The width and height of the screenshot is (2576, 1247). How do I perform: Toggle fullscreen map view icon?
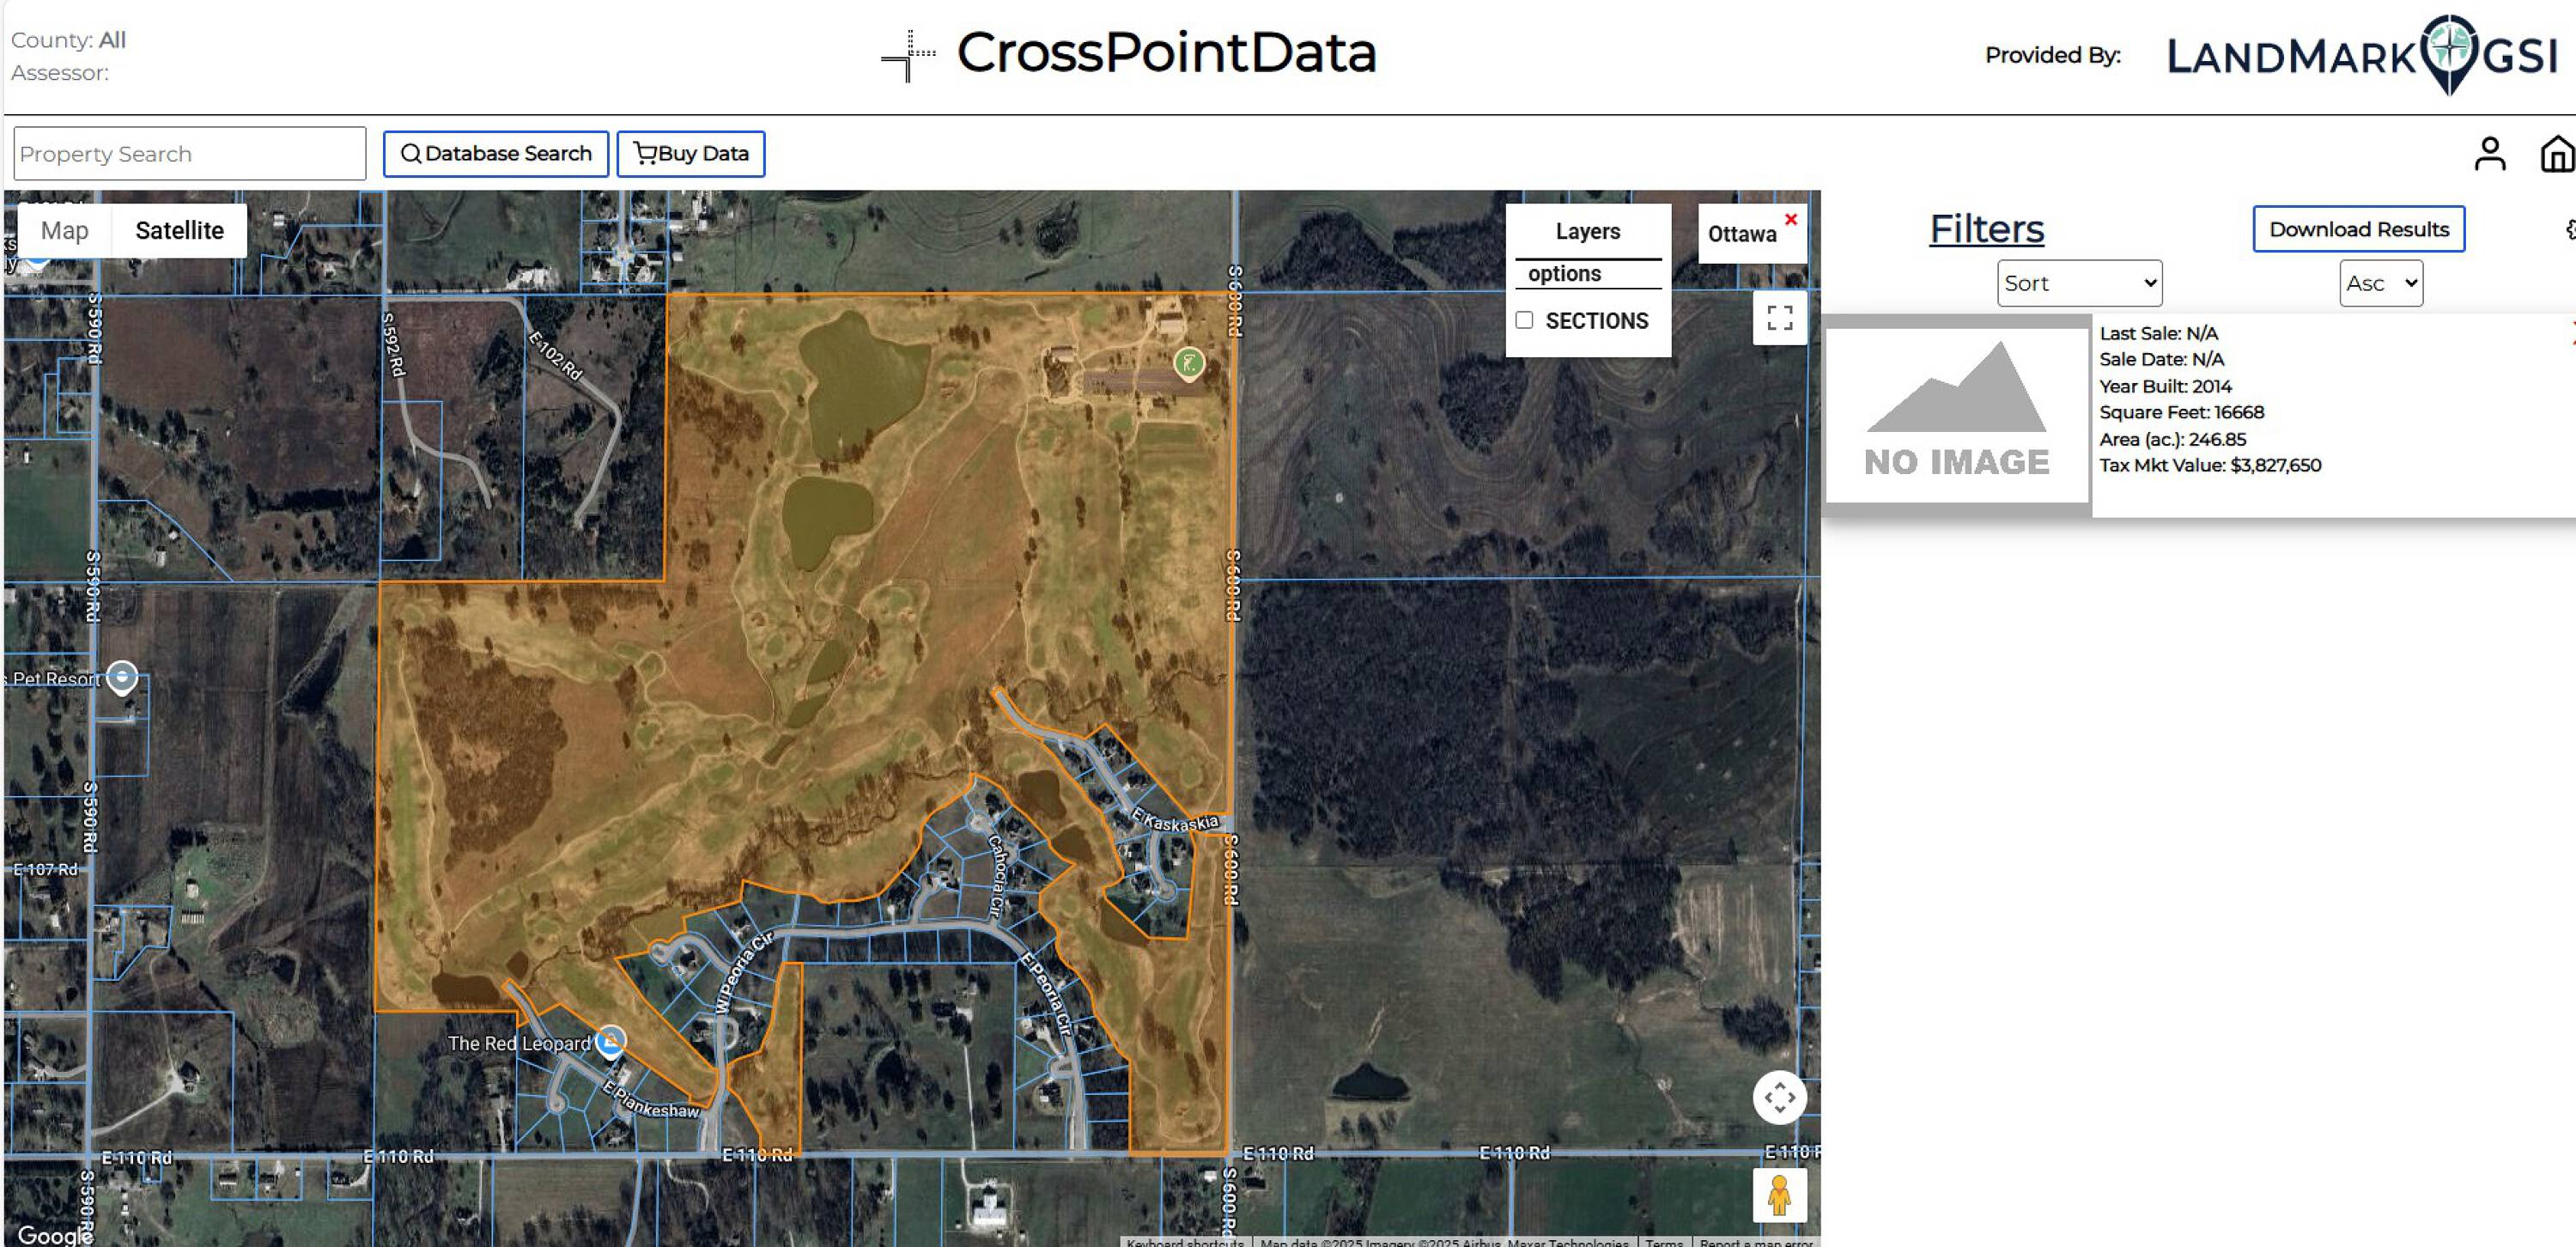[1779, 318]
